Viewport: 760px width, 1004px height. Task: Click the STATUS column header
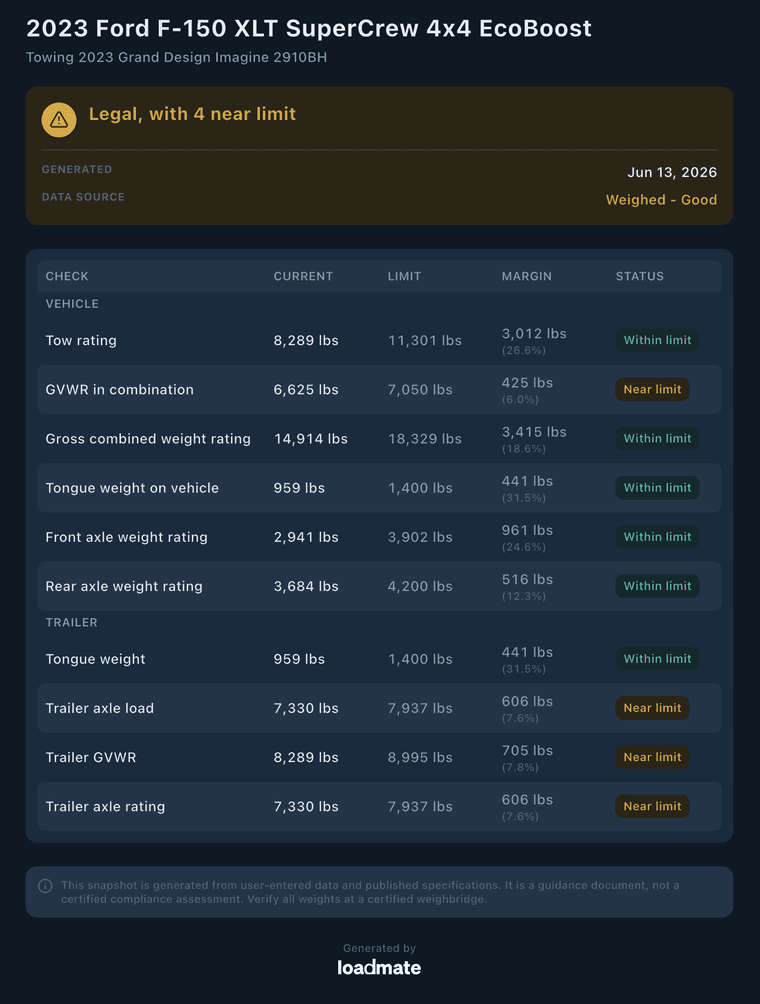pos(640,276)
